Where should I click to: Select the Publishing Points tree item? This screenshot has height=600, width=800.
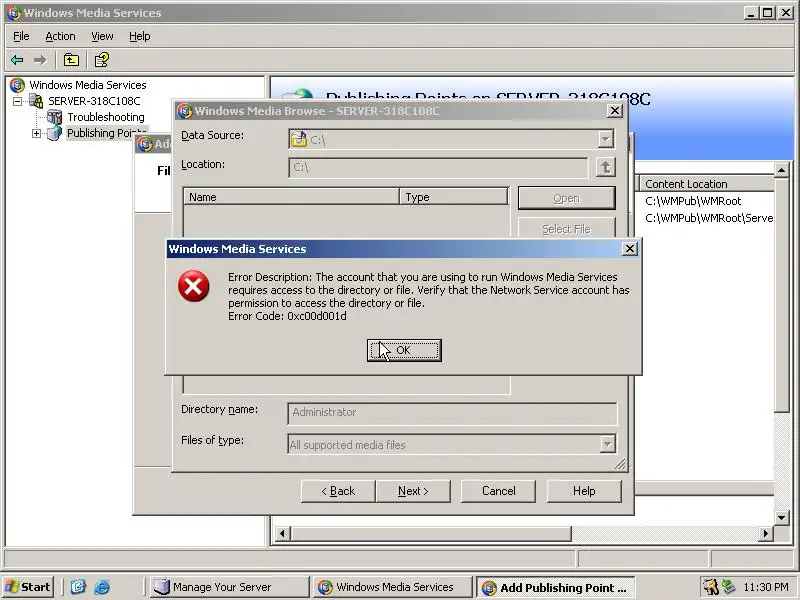point(107,133)
